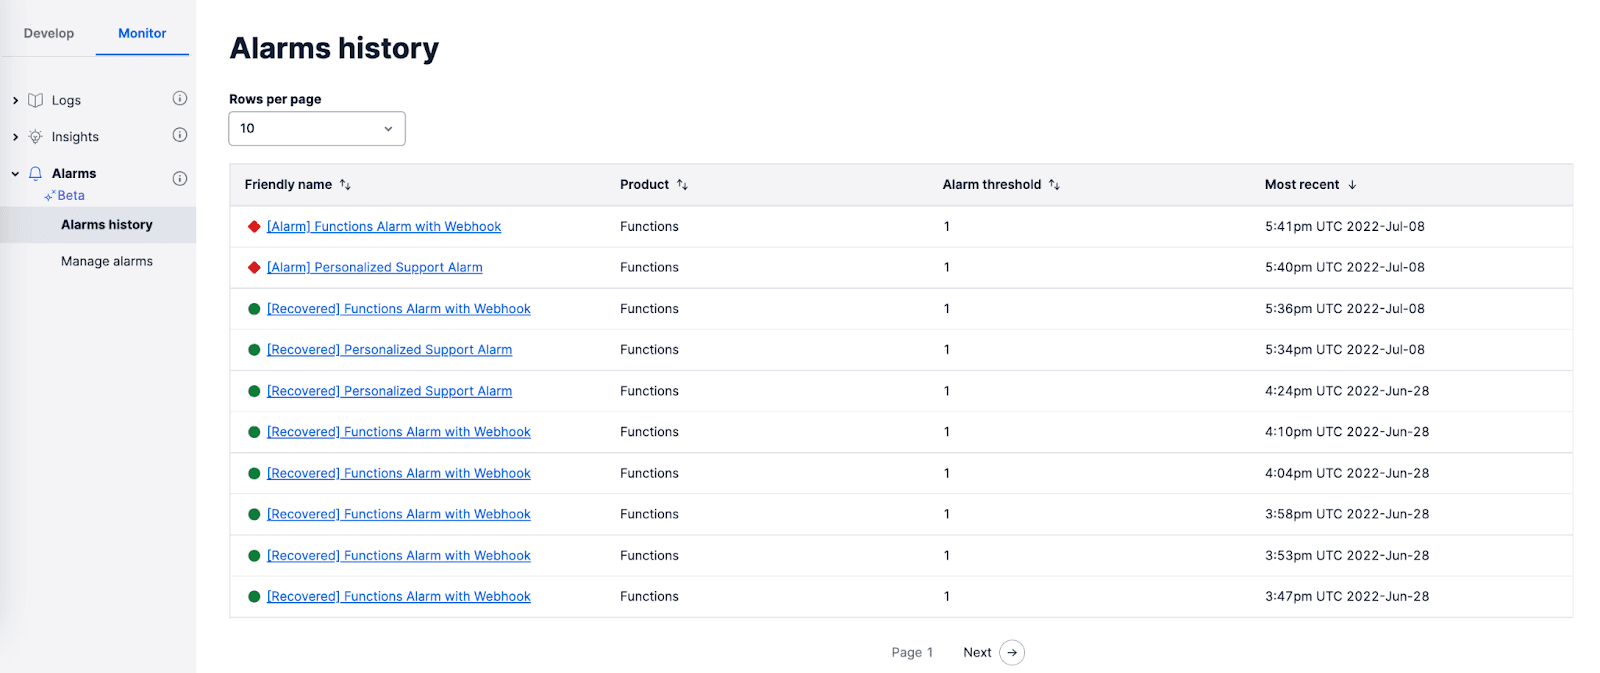The width and height of the screenshot is (1600, 673).
Task: Sort by Product column arrows icon
Action: (x=682, y=185)
